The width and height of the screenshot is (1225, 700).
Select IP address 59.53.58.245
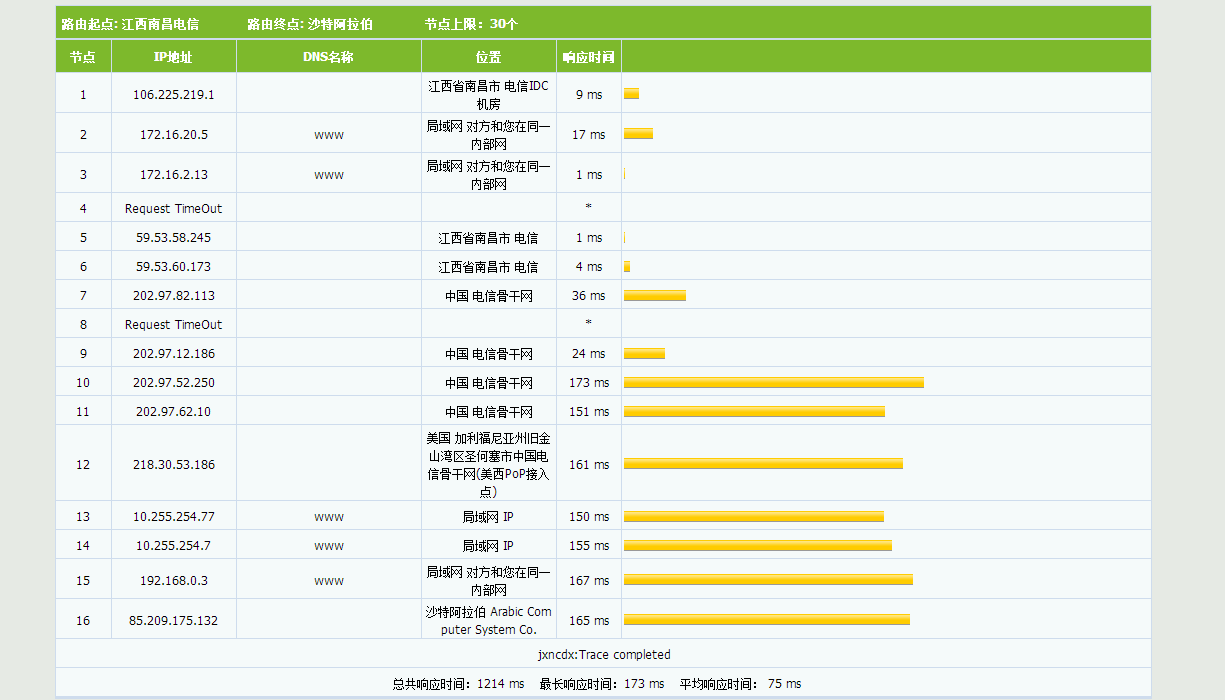tap(173, 238)
